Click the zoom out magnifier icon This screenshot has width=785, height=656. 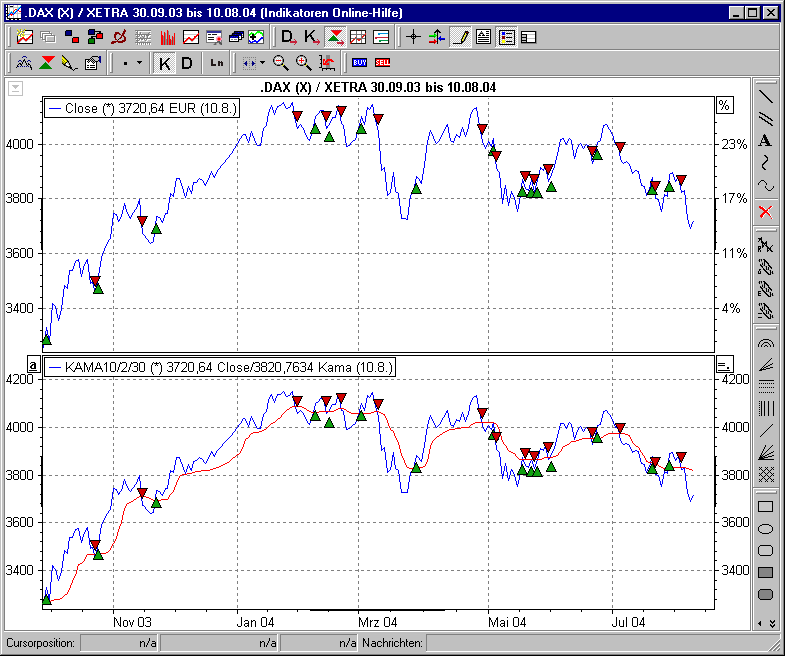(281, 63)
